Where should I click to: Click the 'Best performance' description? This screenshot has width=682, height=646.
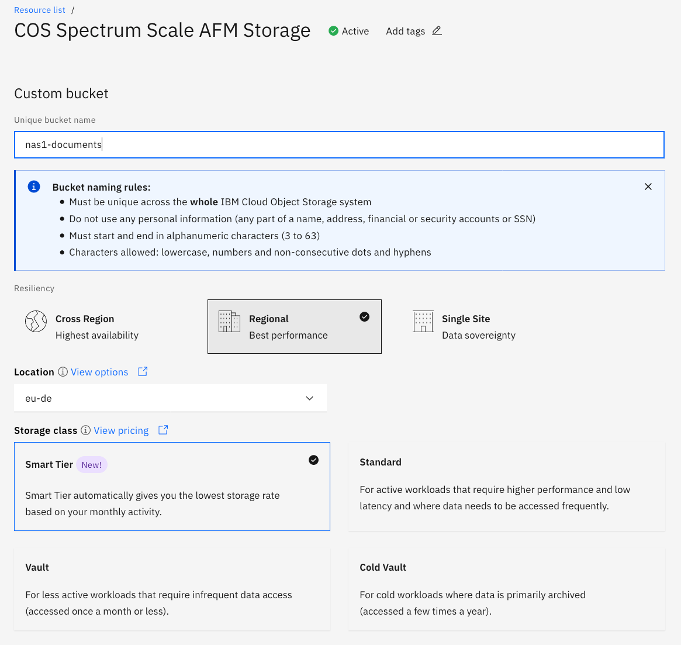[288, 335]
